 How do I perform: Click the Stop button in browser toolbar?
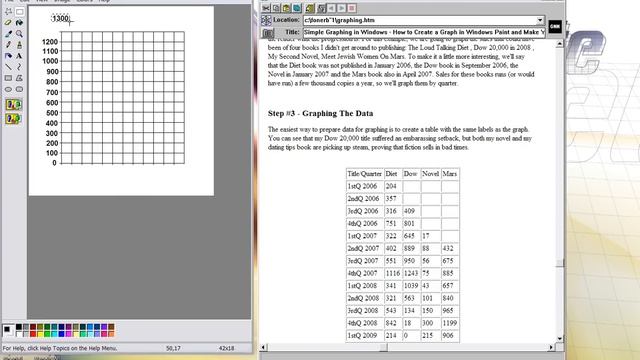coord(352,8)
